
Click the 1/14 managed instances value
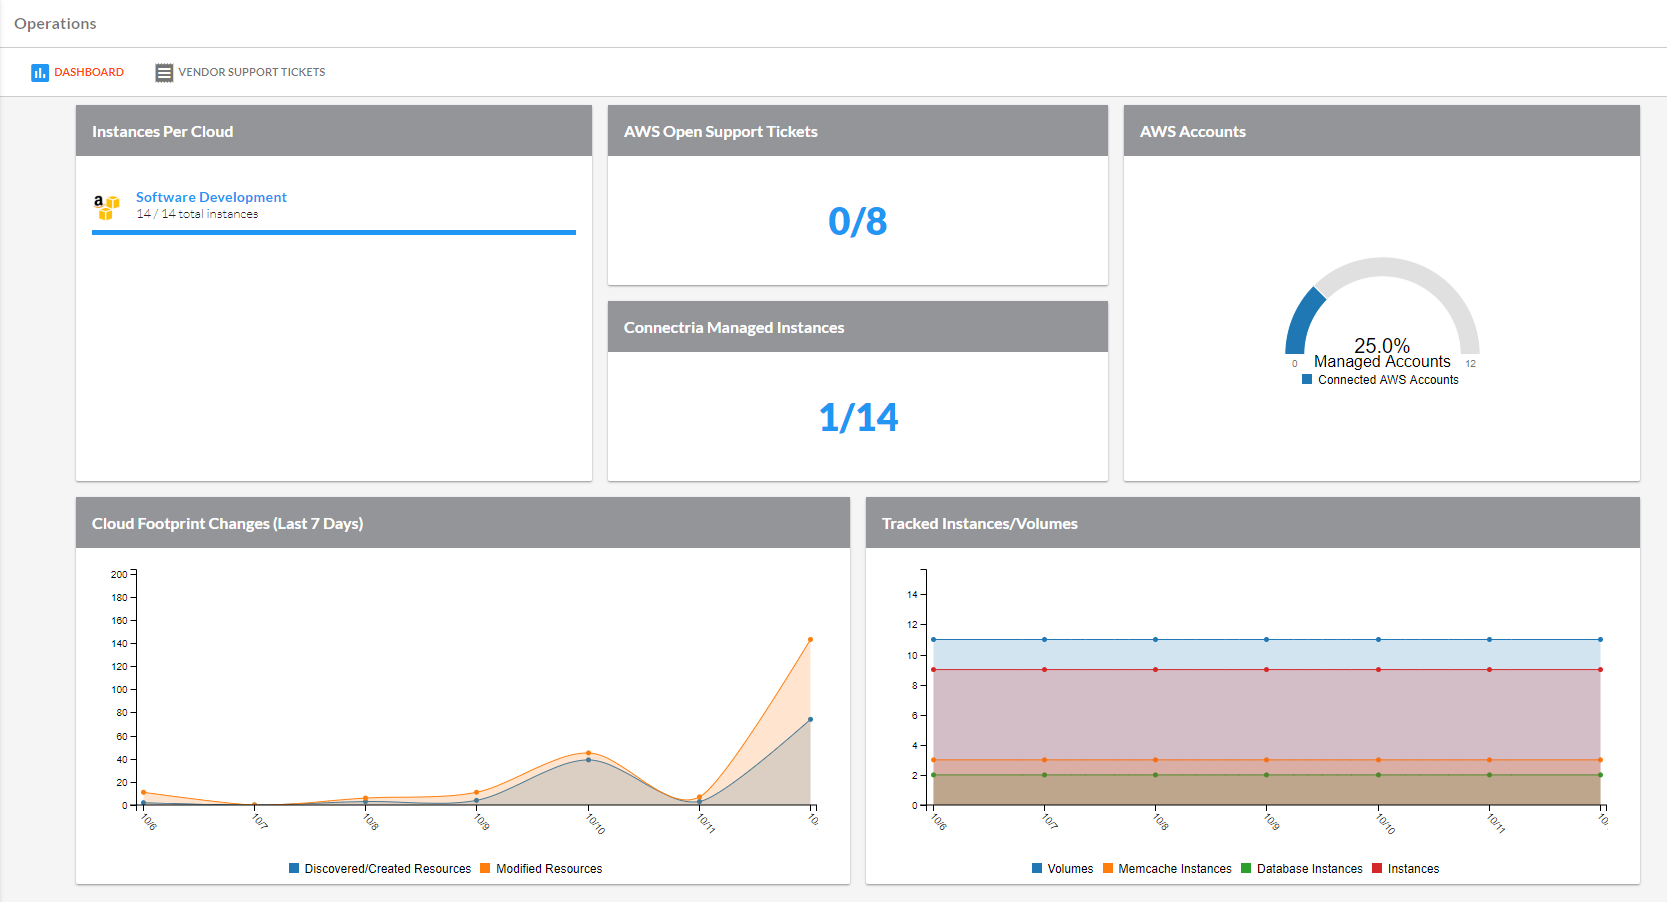(858, 417)
